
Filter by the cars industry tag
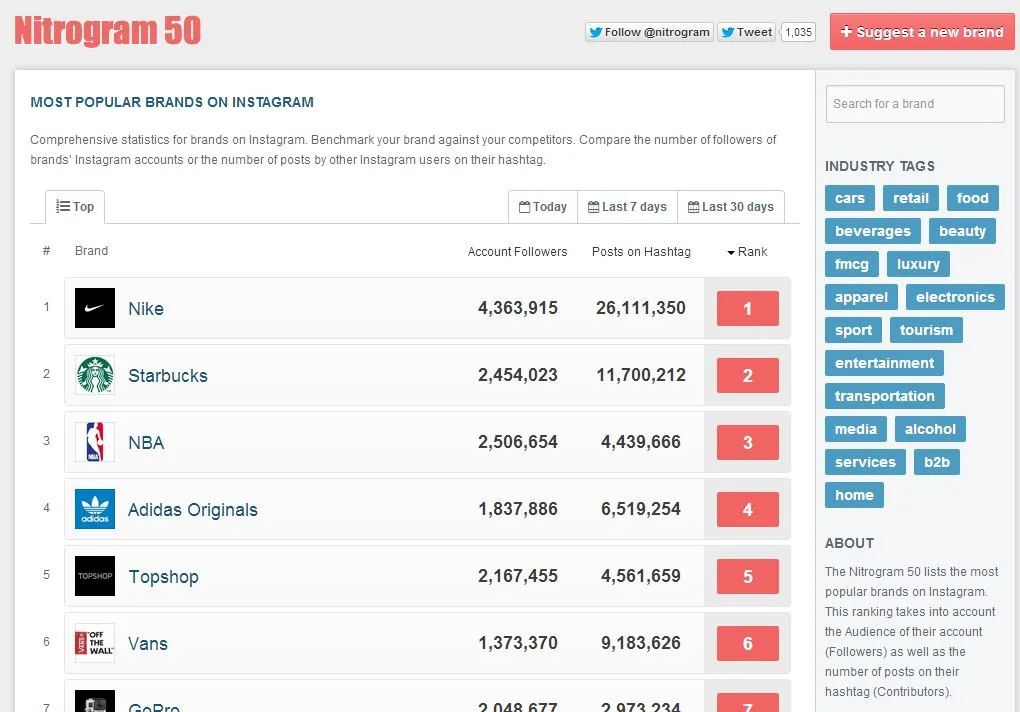coord(850,198)
